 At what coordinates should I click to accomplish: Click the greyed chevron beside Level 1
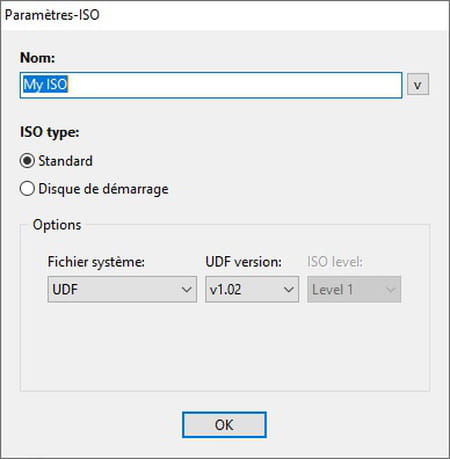391,289
